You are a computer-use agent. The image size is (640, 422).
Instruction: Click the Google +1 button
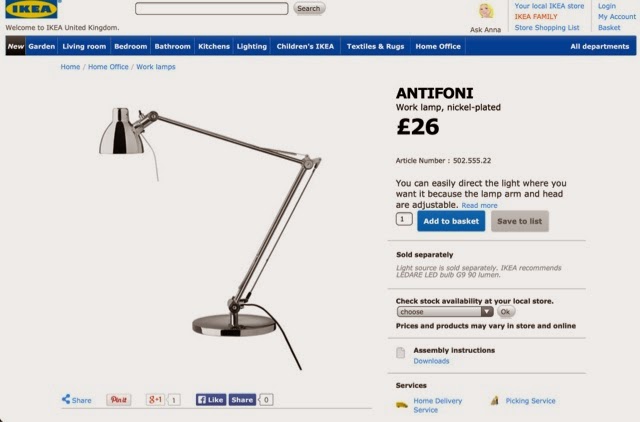click(x=155, y=400)
